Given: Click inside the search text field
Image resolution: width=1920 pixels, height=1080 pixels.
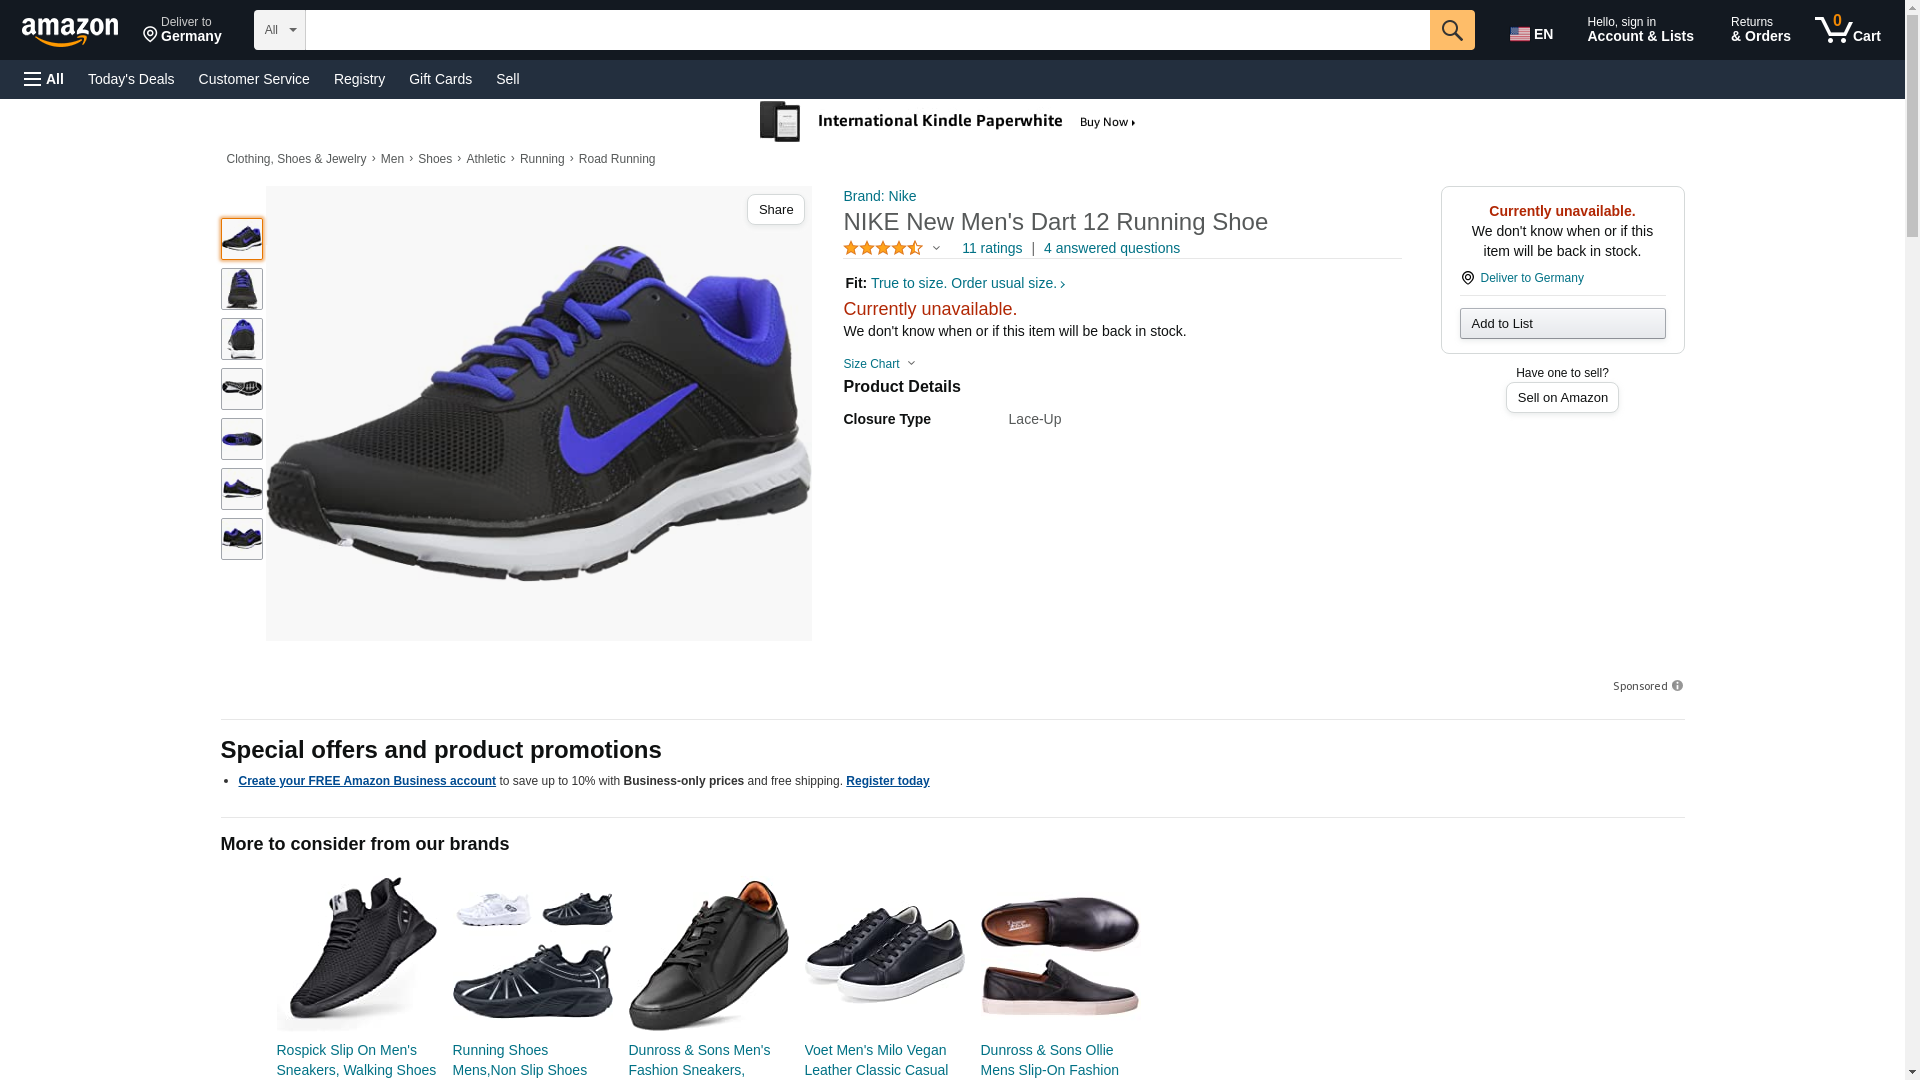Looking at the screenshot, I should (866, 30).
